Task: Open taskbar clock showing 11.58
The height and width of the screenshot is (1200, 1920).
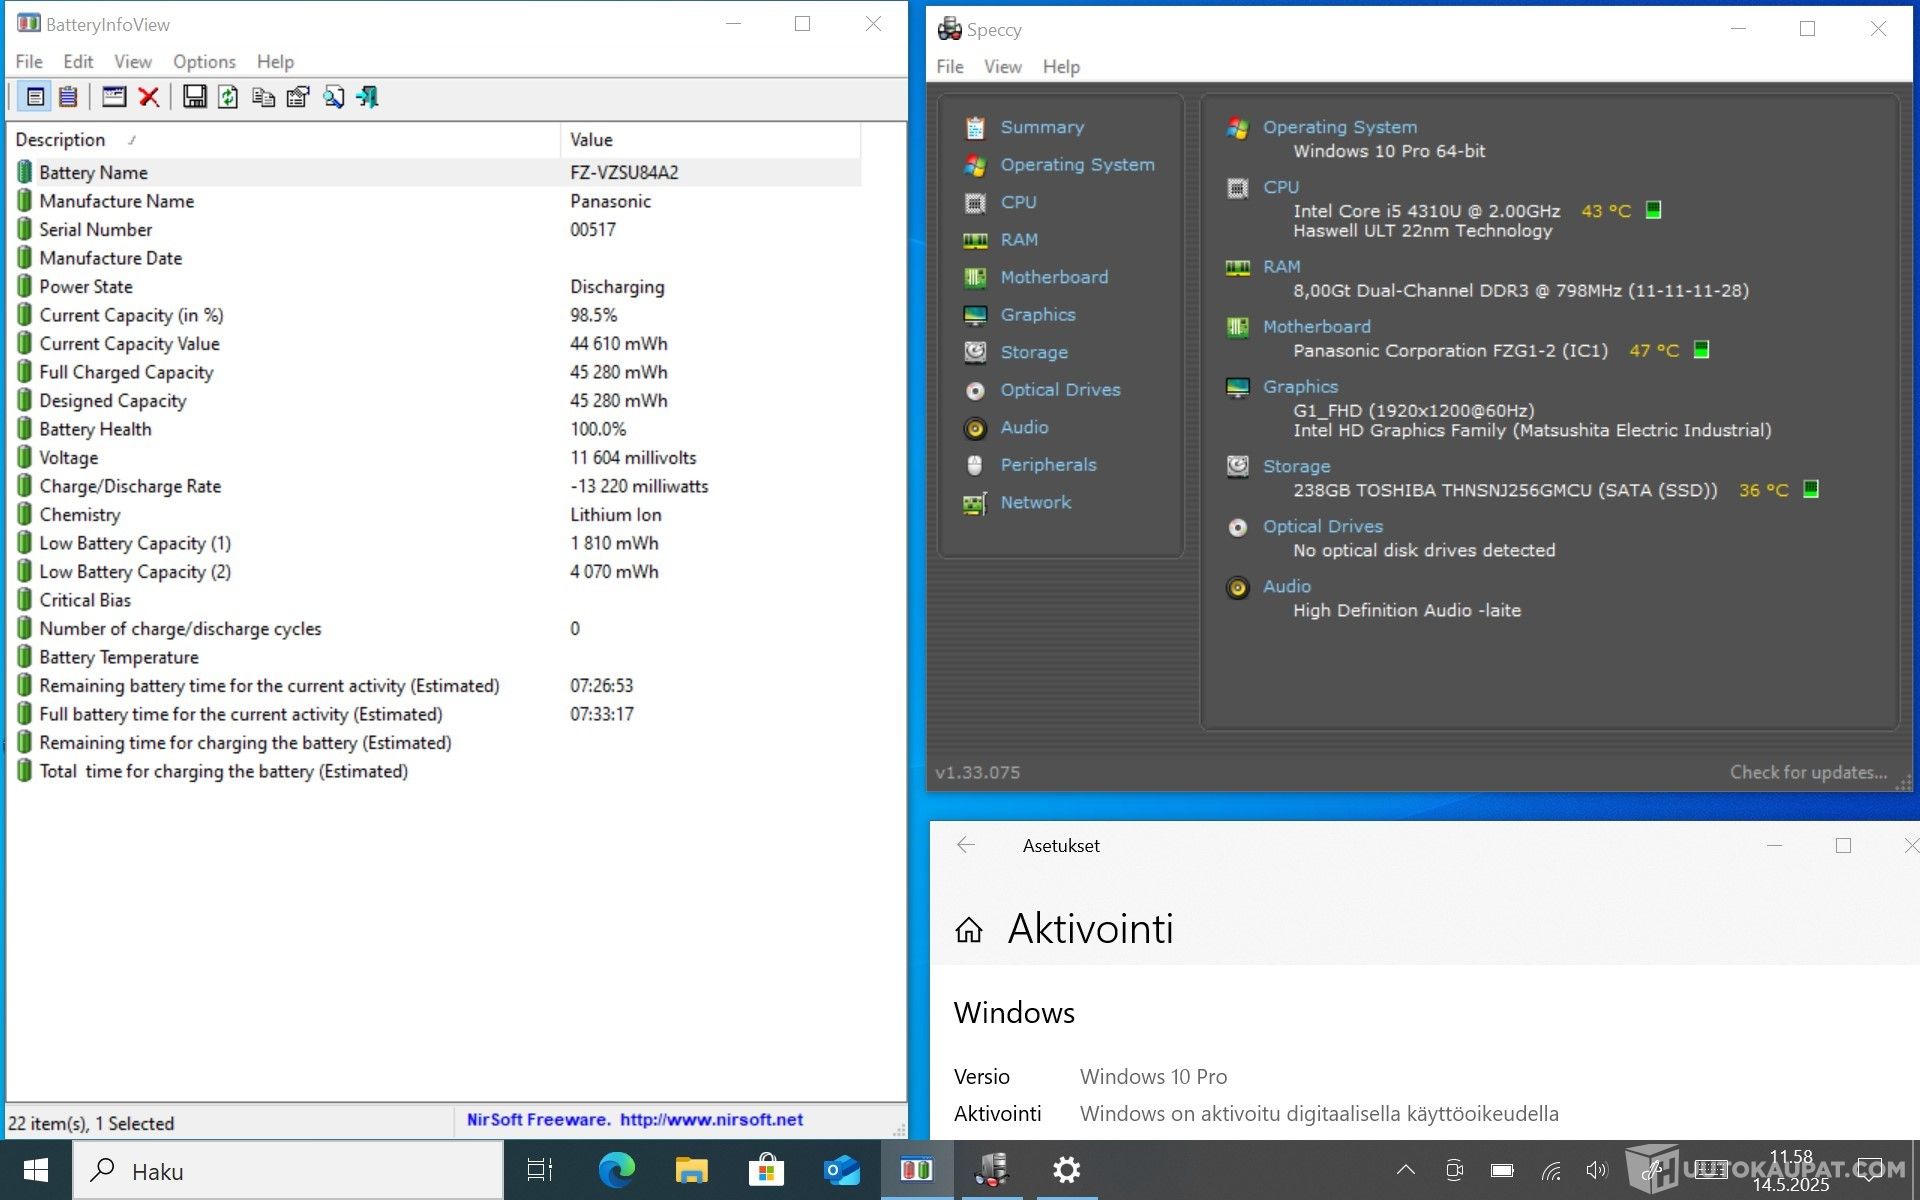Action: [1791, 1171]
